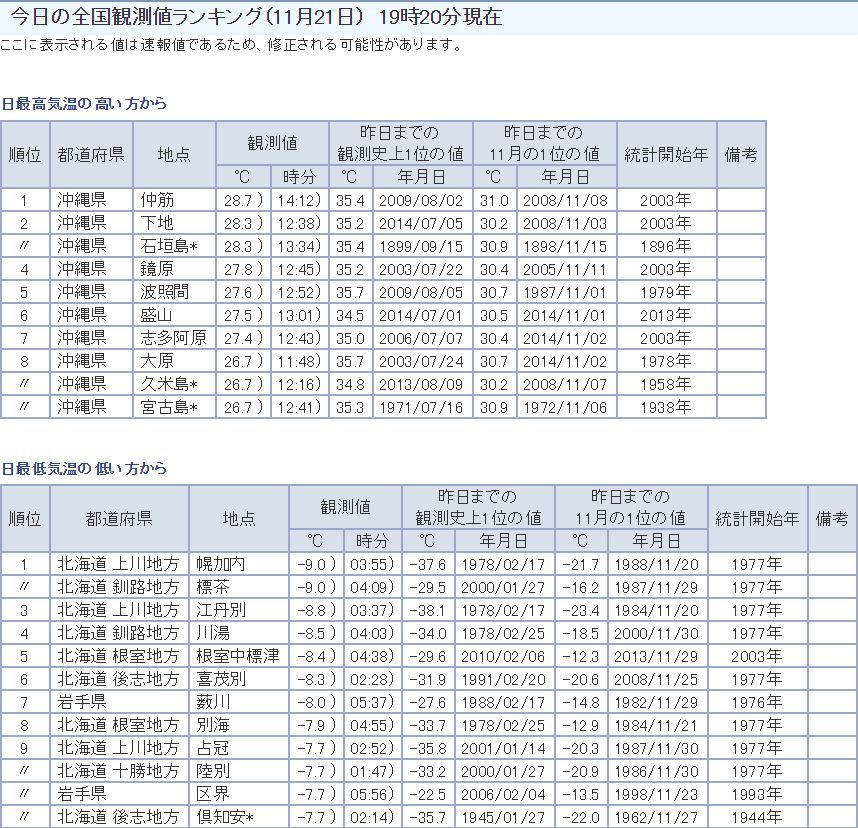
Task: Click the November date 1962/11/27
Action: point(656,817)
